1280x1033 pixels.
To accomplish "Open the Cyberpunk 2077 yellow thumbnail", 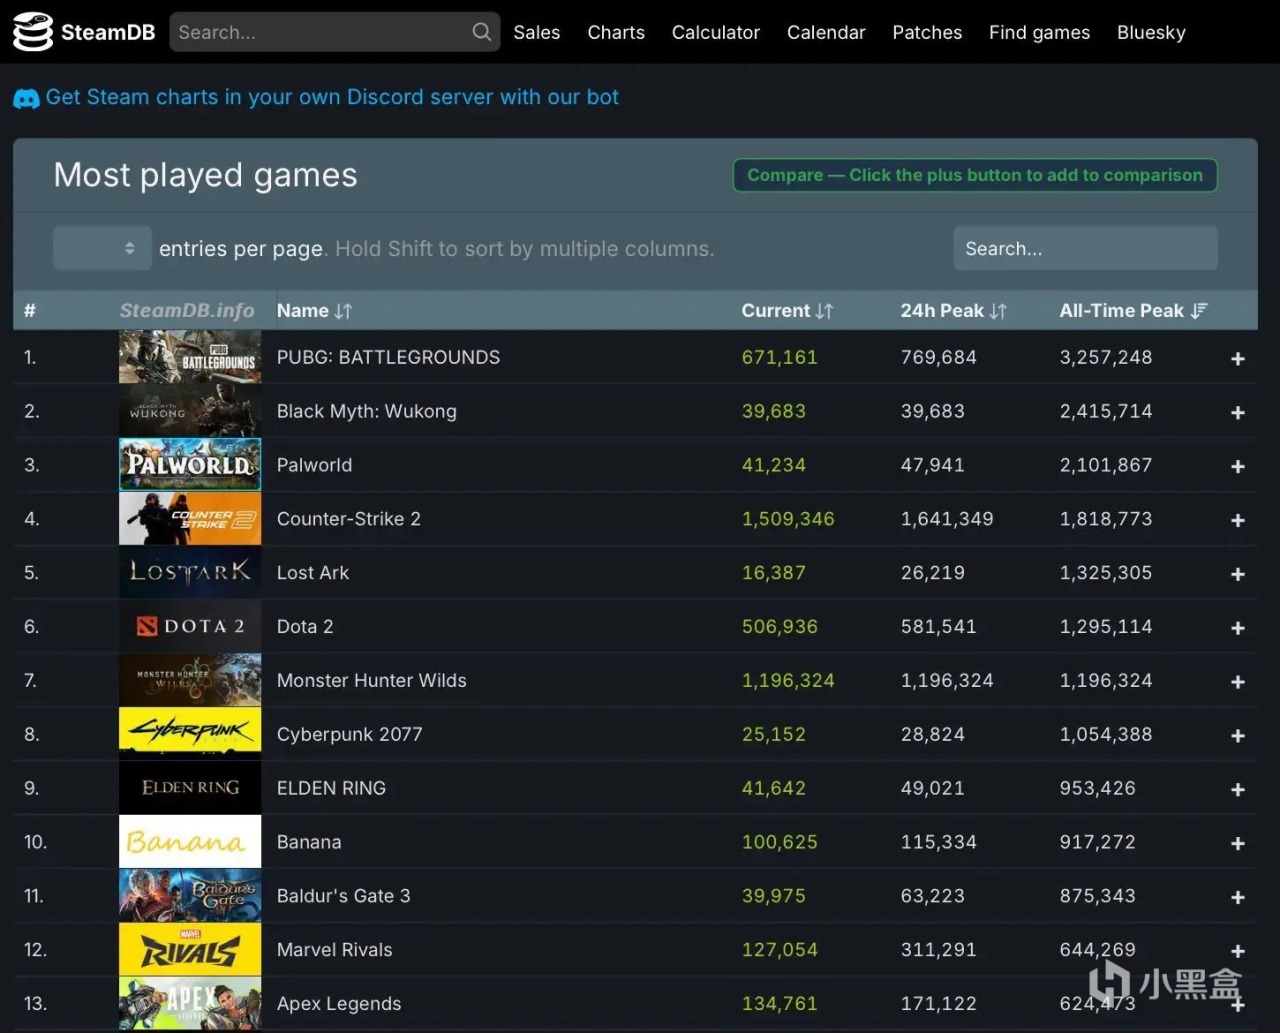I will pyautogui.click(x=190, y=735).
